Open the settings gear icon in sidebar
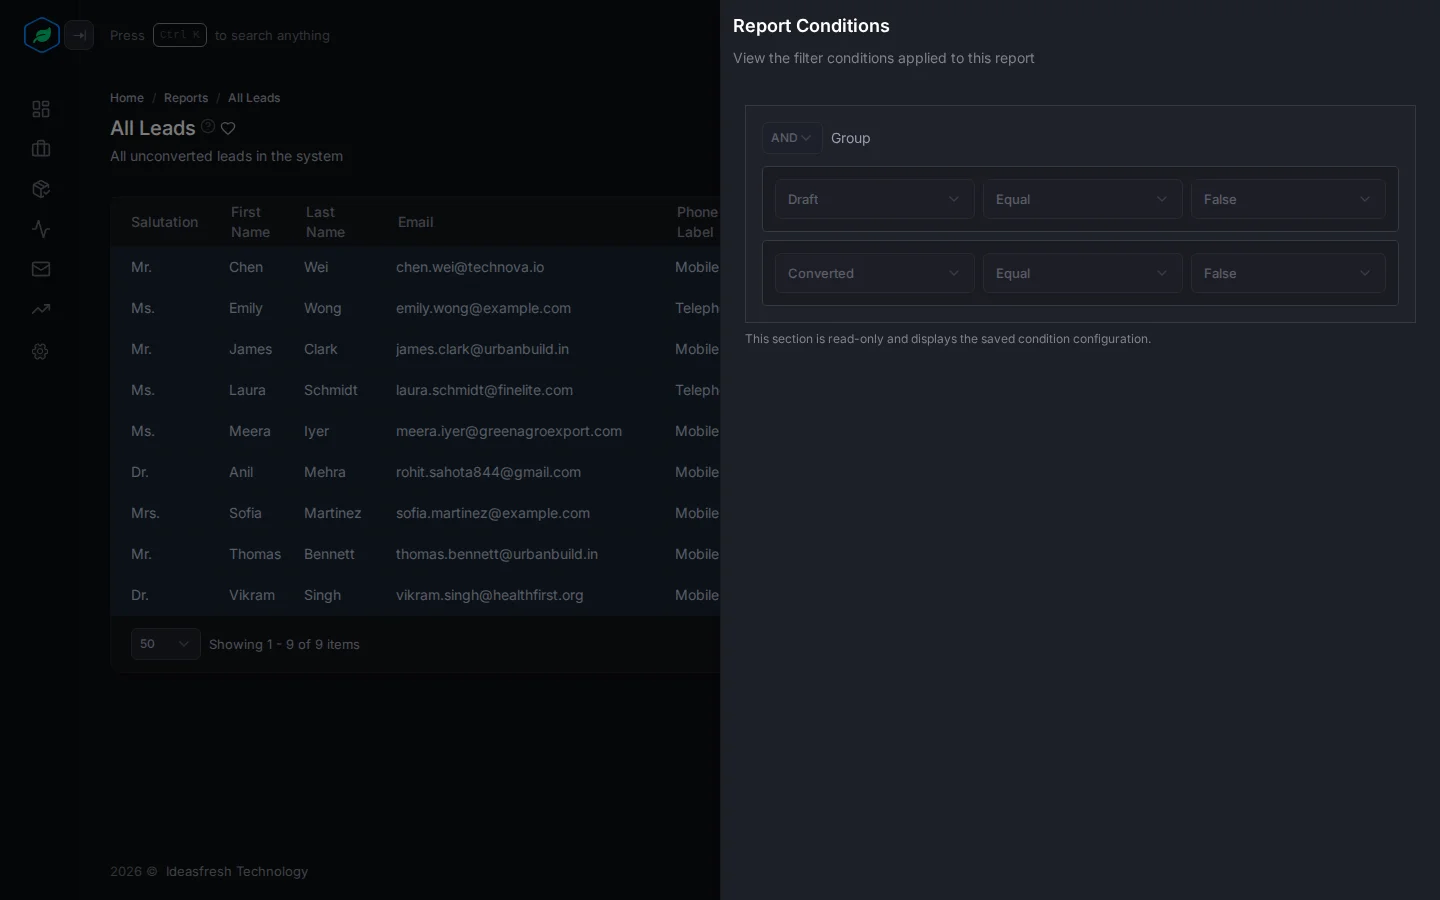The height and width of the screenshot is (900, 1440). tap(40, 351)
